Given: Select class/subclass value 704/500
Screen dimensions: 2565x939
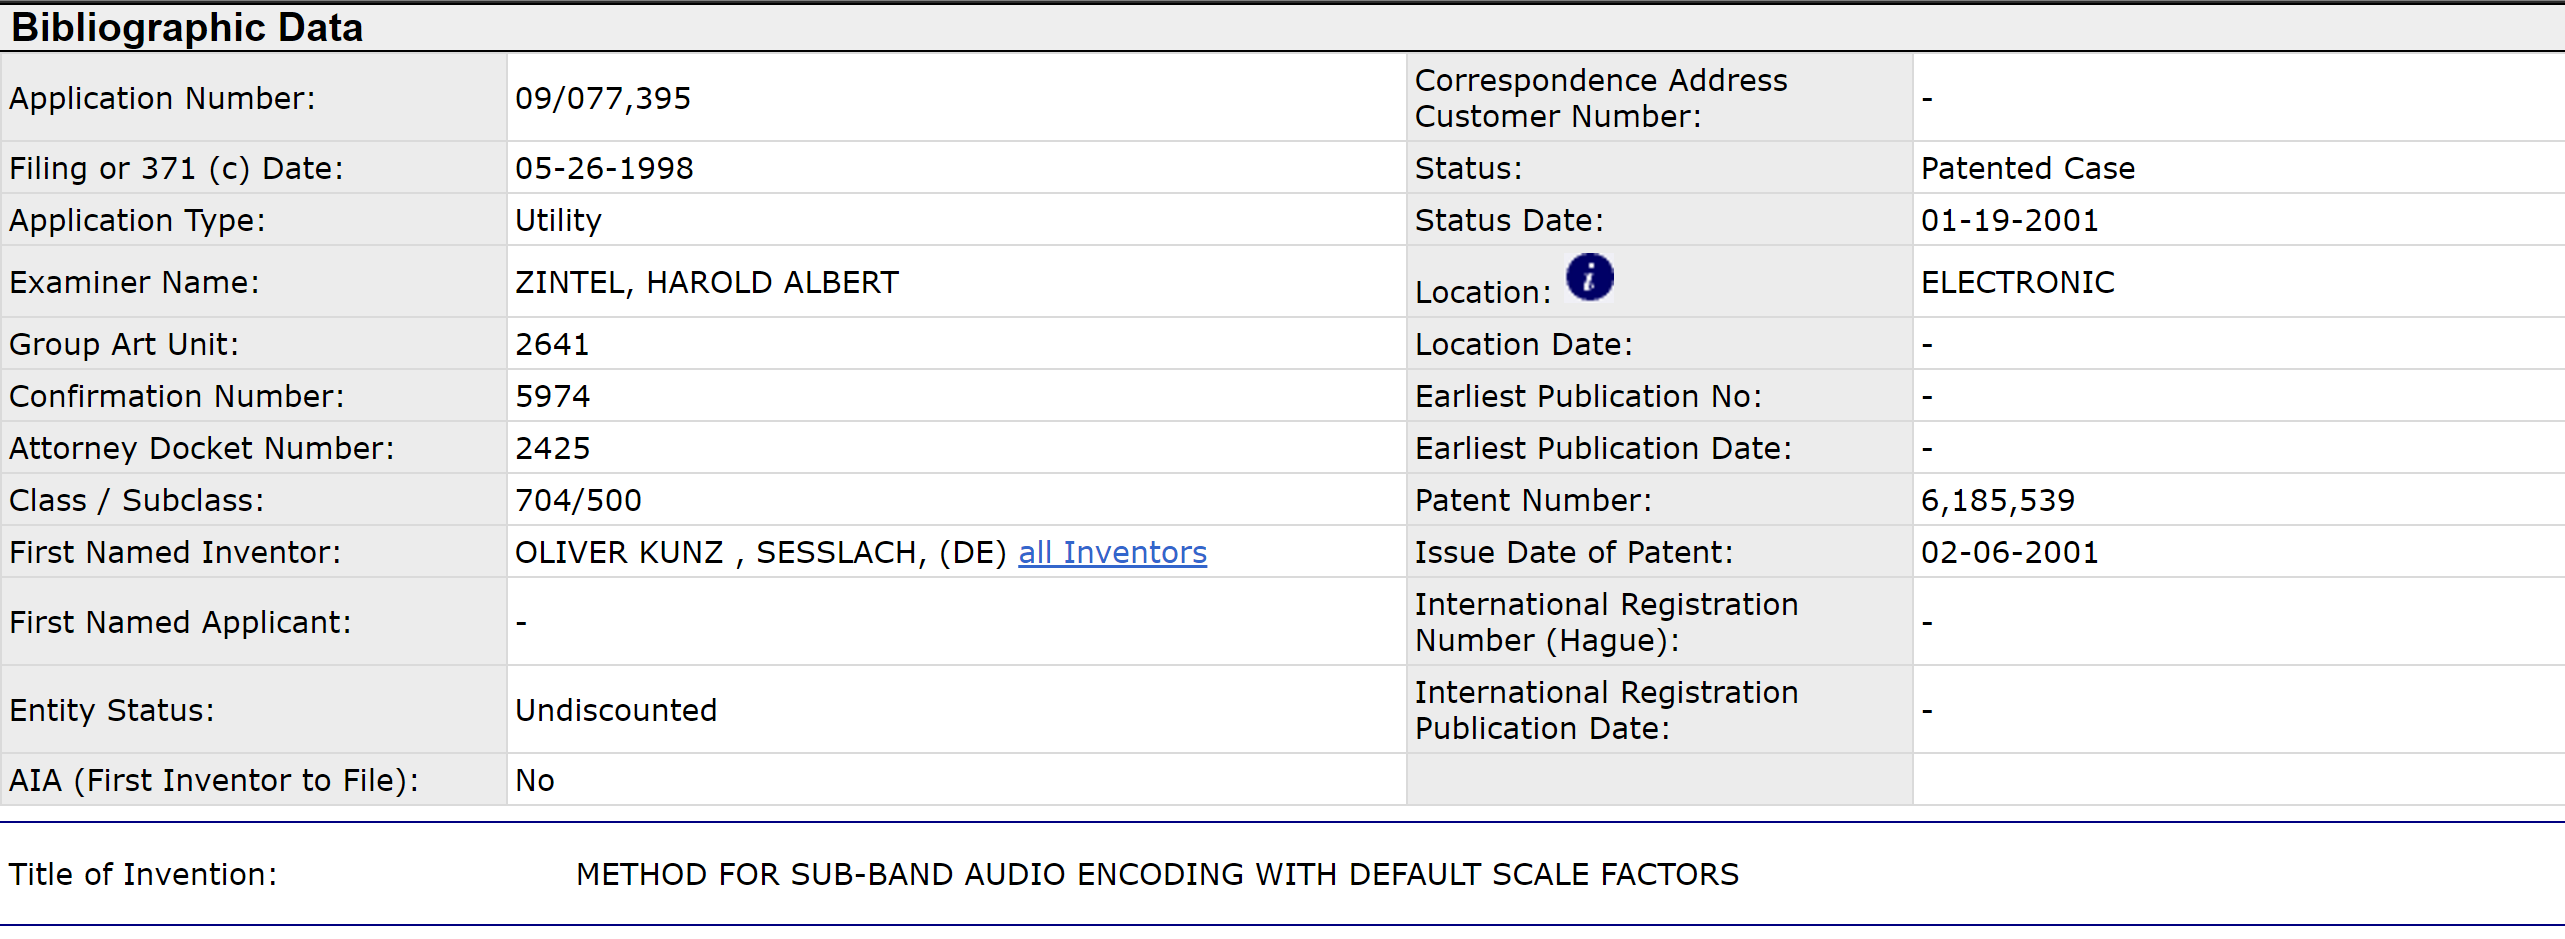Looking at the screenshot, I should [578, 501].
